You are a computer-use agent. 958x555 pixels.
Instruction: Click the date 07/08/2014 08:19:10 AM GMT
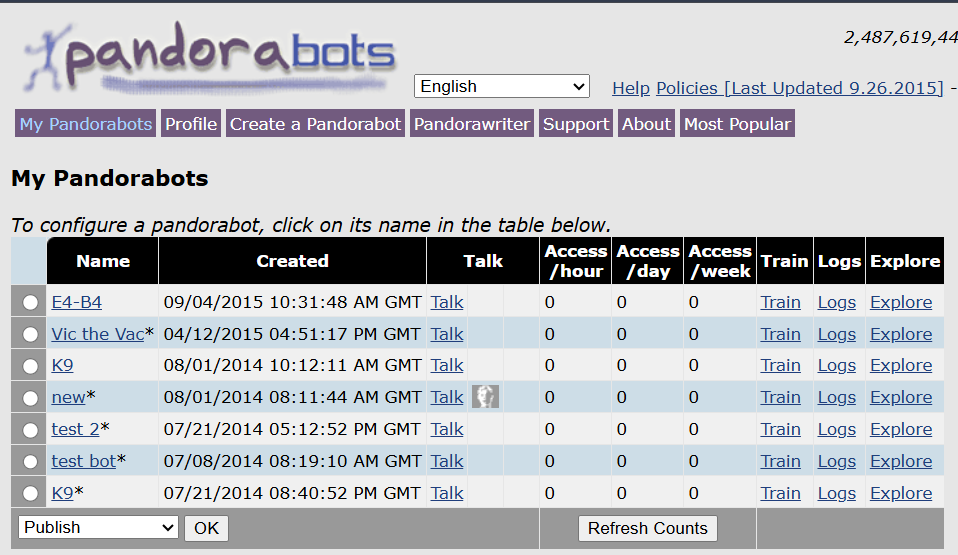coord(292,461)
